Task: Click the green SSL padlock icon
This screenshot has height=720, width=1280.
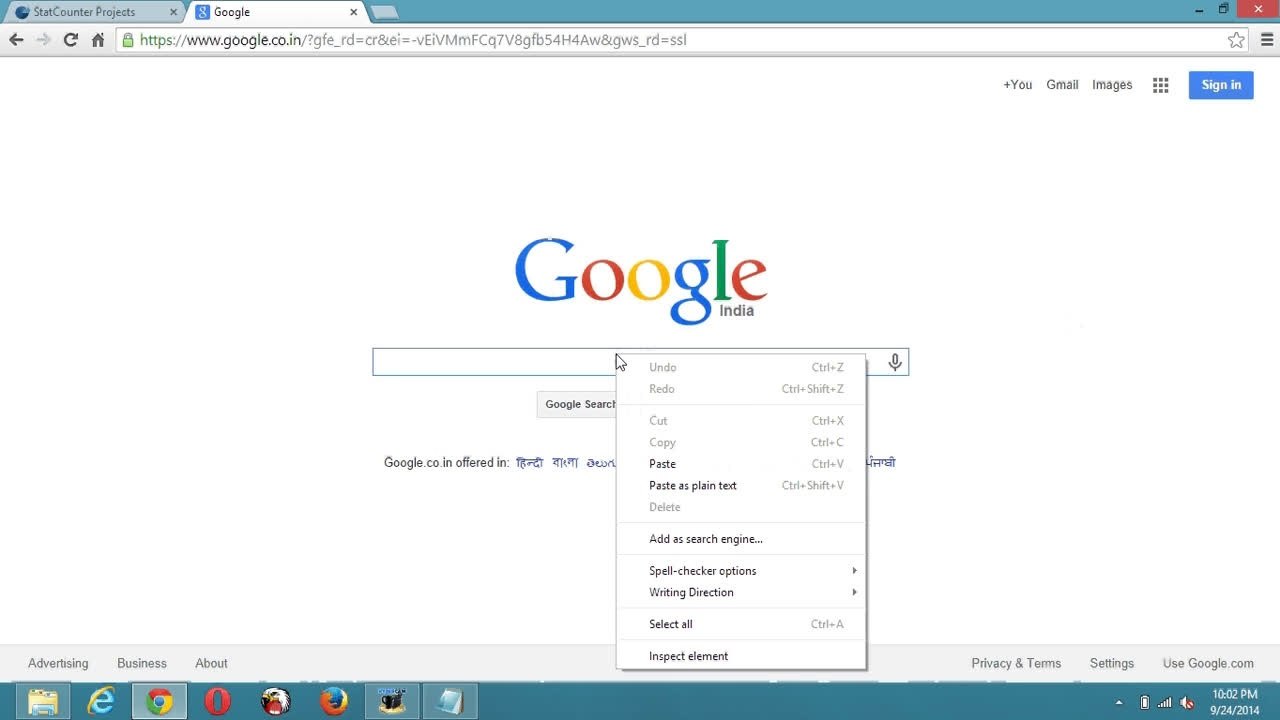Action: pyautogui.click(x=128, y=40)
